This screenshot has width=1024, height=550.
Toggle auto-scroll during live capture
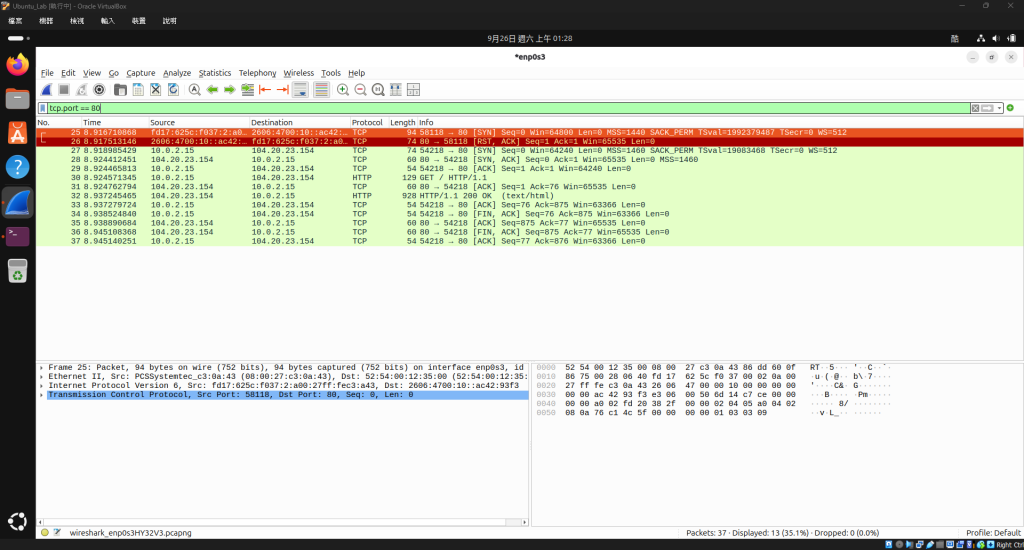(300, 89)
